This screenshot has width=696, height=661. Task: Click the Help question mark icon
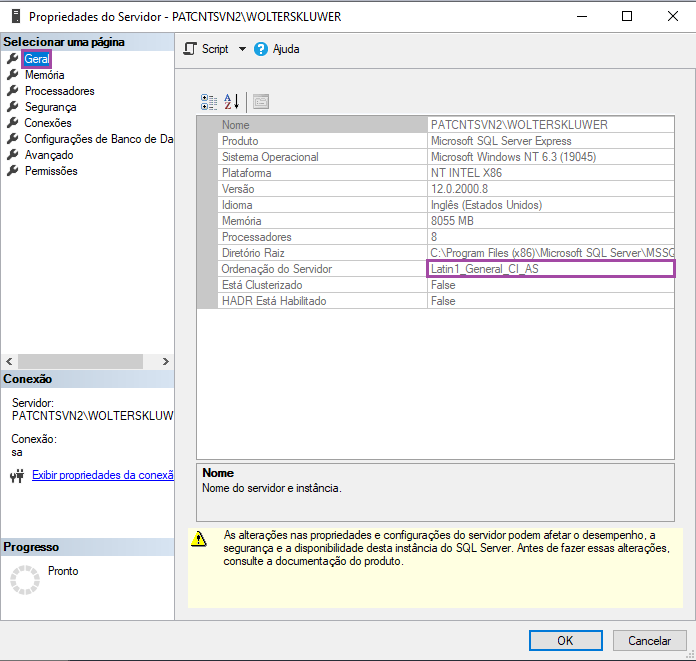point(261,49)
